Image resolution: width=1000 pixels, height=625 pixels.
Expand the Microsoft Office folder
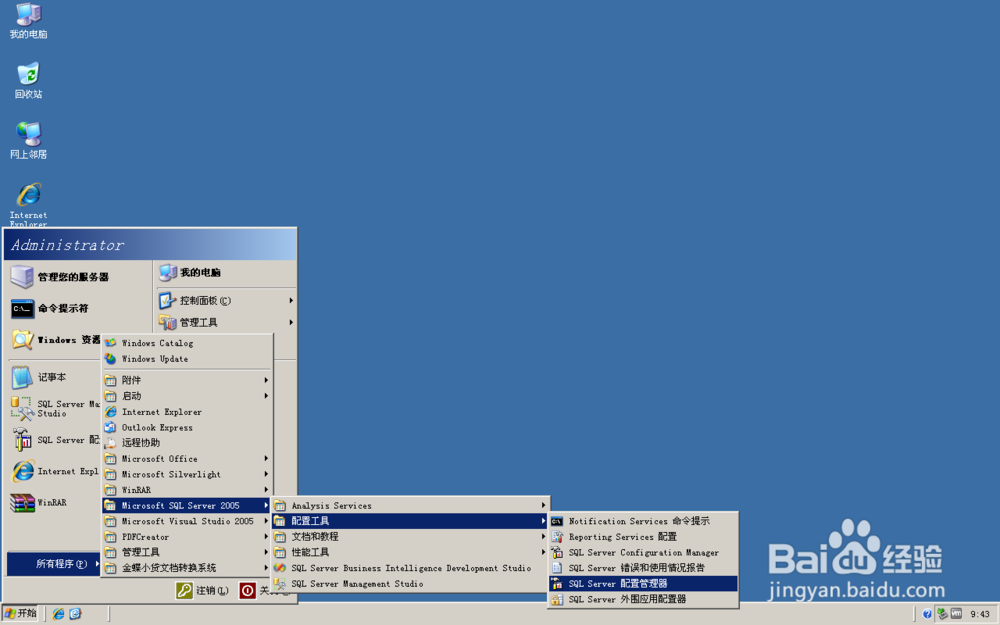pos(188,459)
